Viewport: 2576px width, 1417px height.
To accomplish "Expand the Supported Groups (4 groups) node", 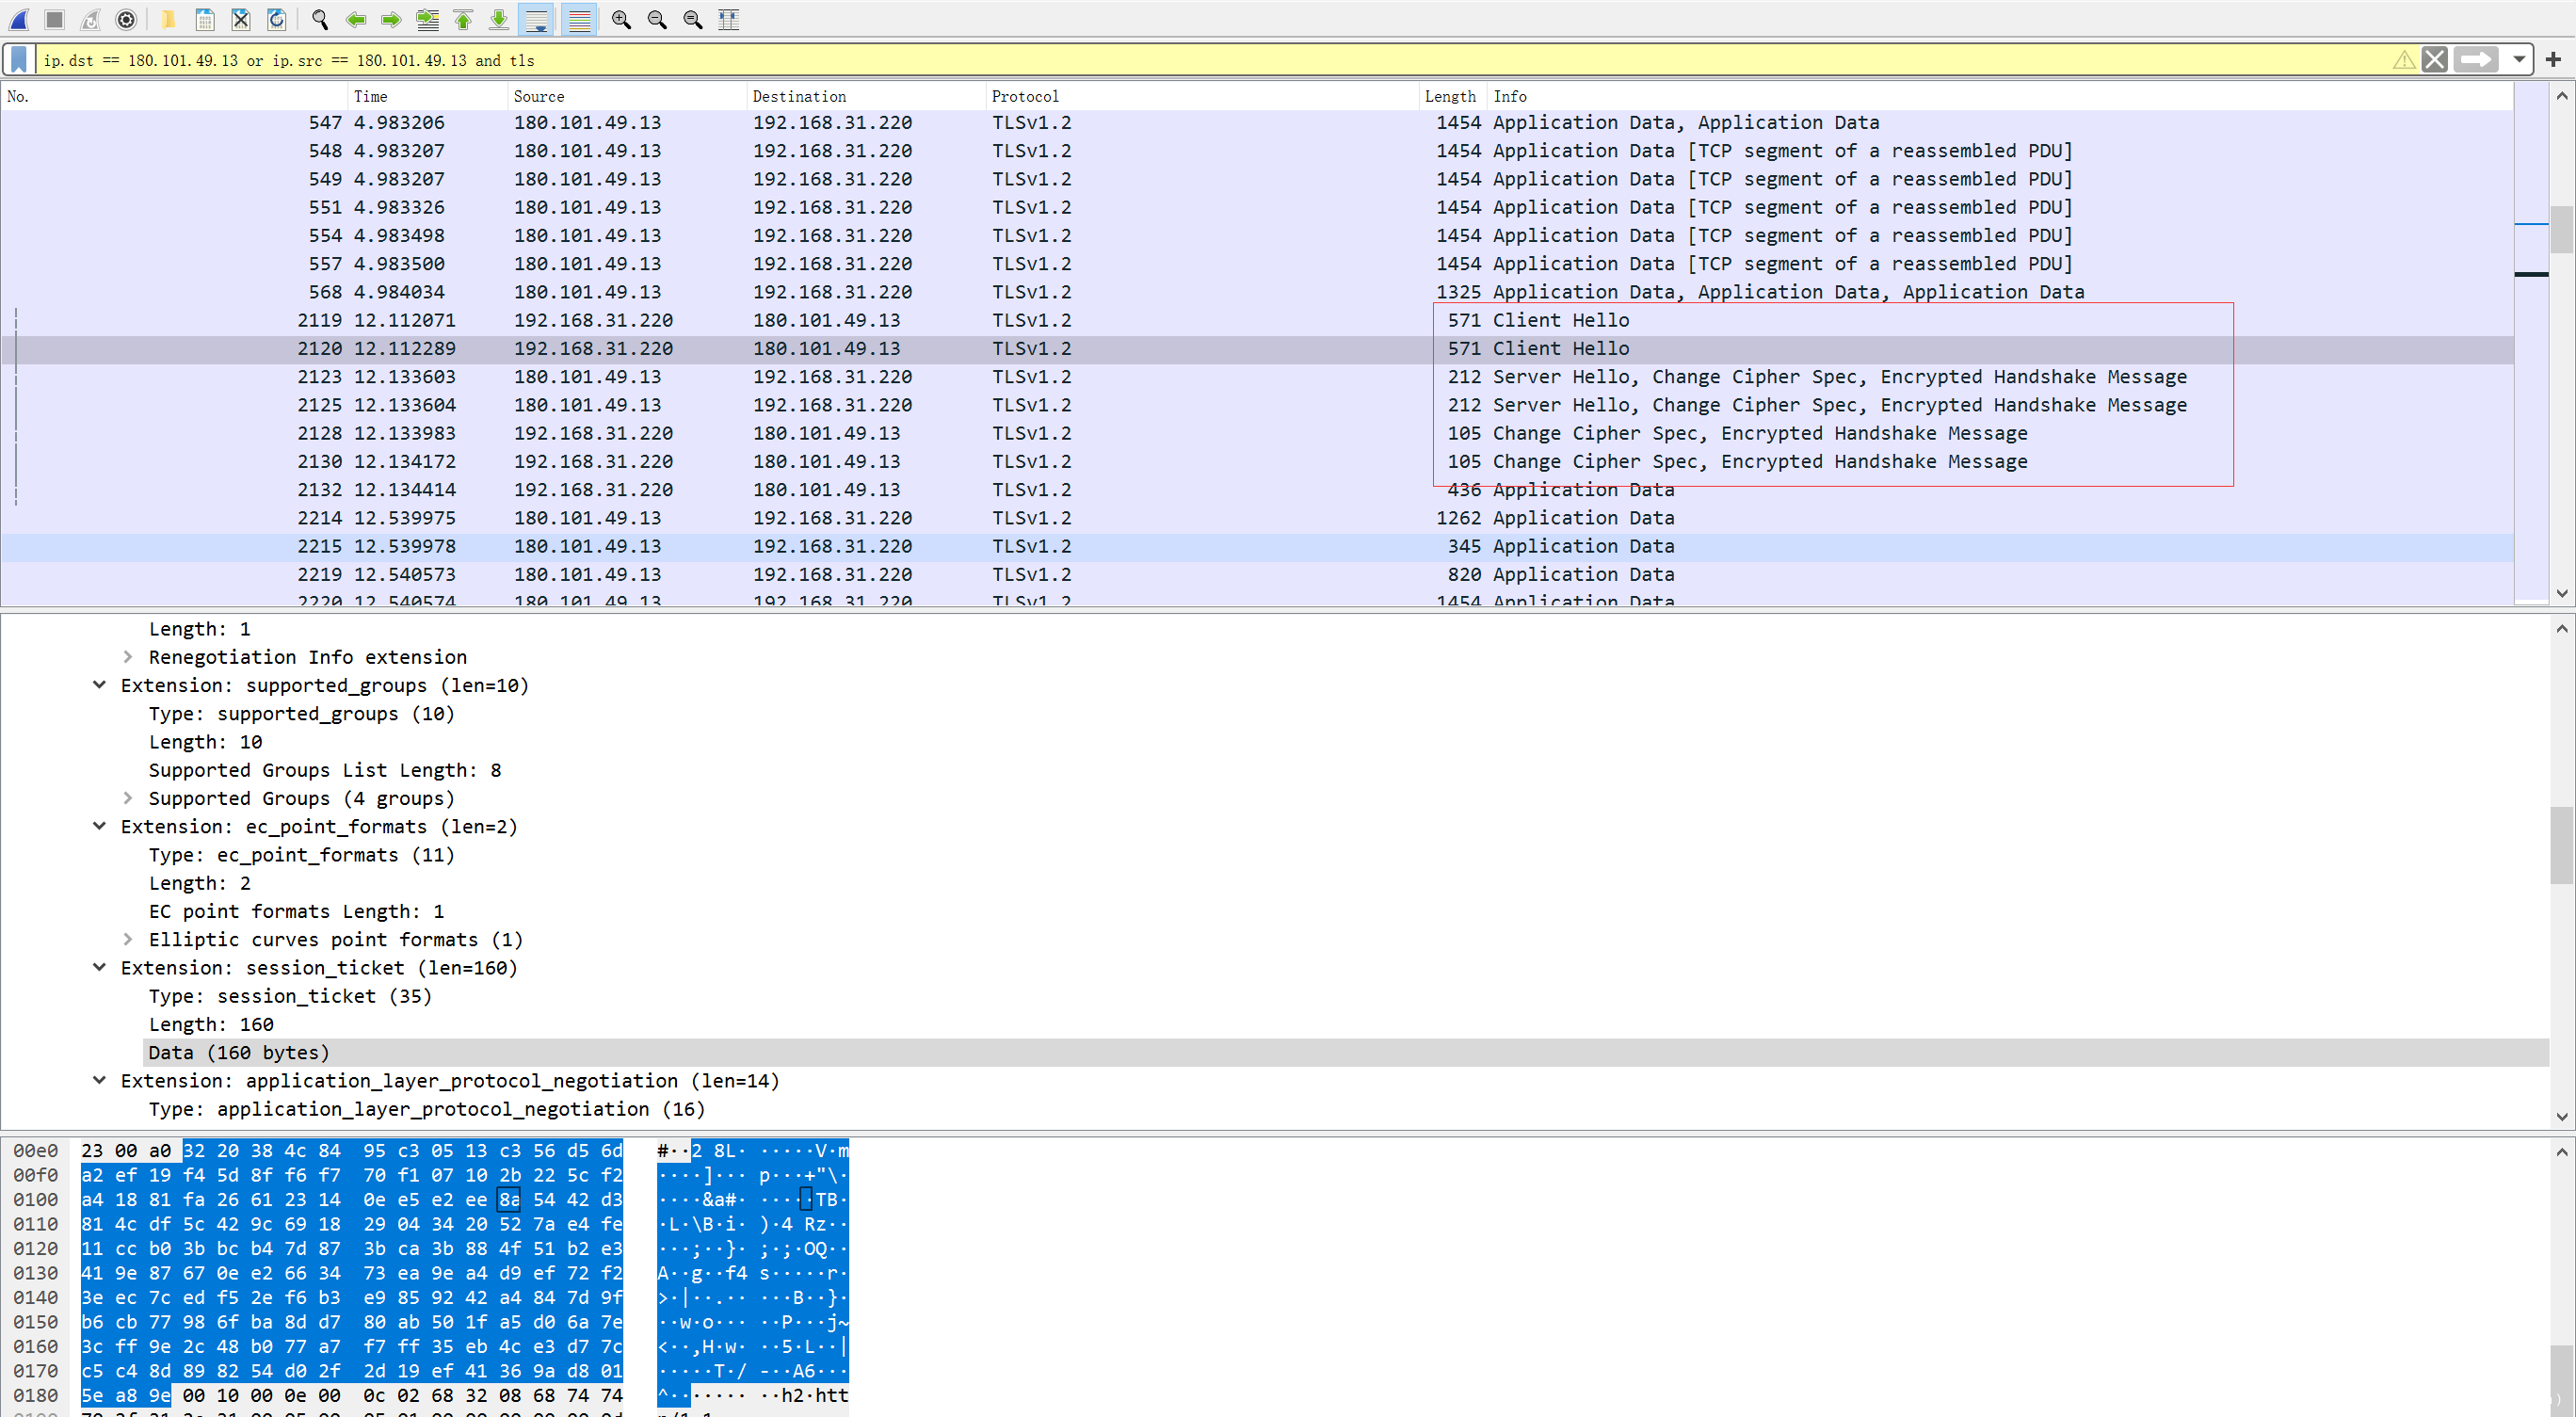I will [127, 798].
